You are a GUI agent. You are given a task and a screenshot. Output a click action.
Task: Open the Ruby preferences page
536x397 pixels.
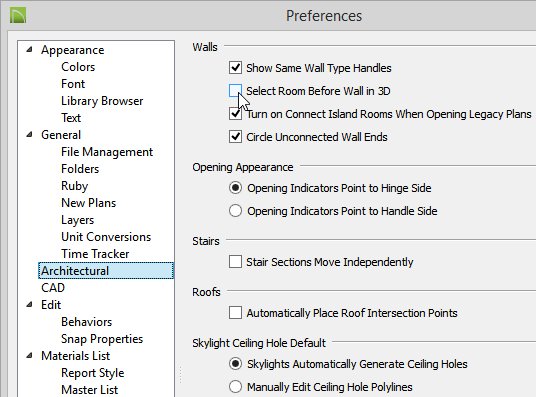(x=75, y=186)
